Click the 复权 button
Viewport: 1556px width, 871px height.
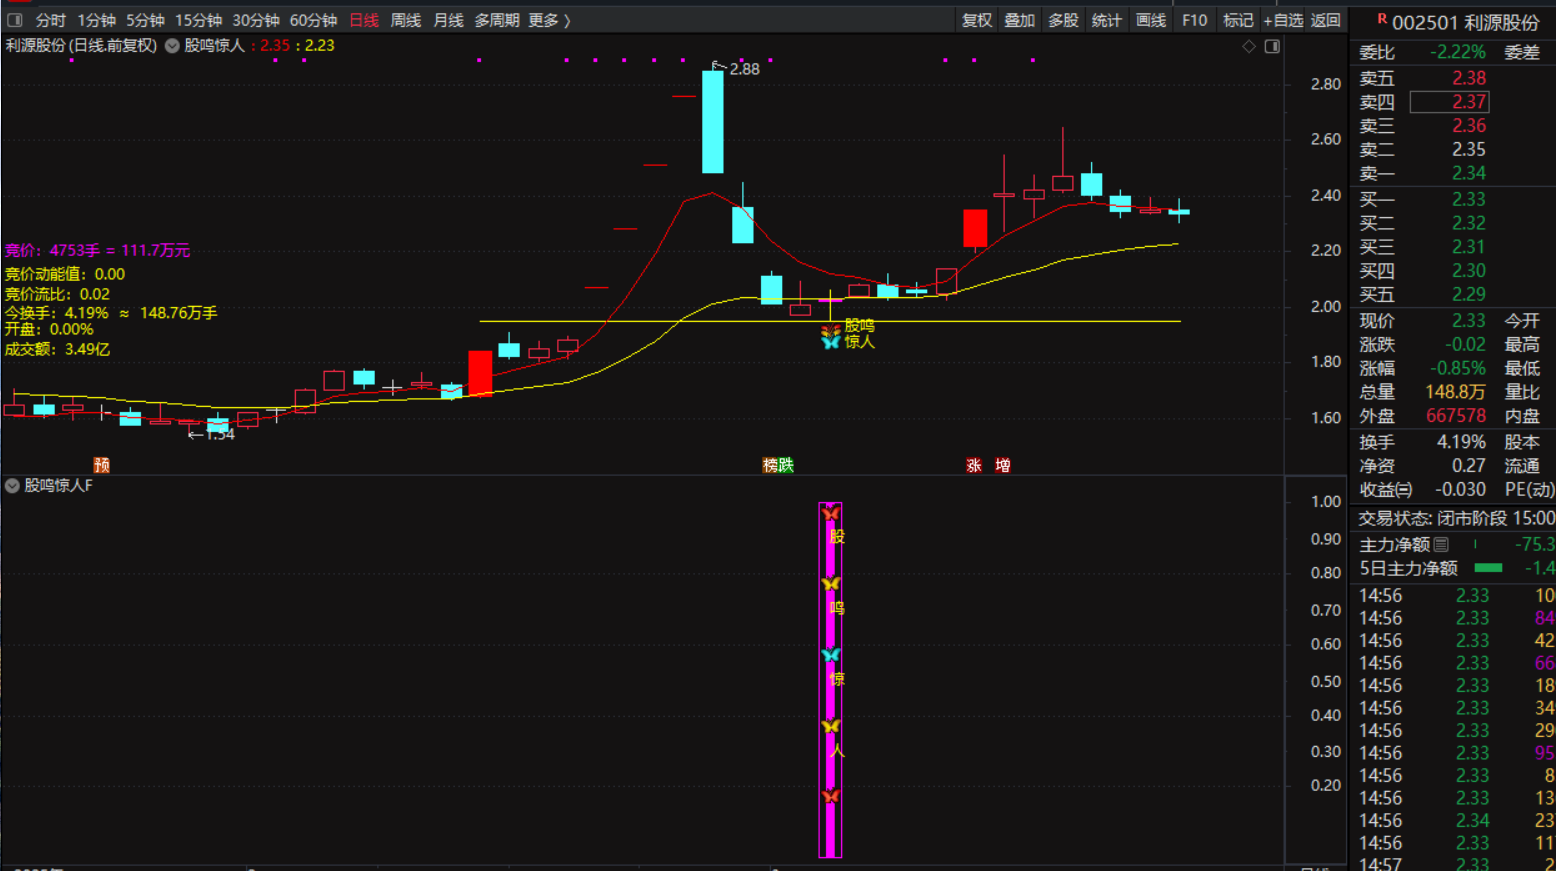[976, 20]
